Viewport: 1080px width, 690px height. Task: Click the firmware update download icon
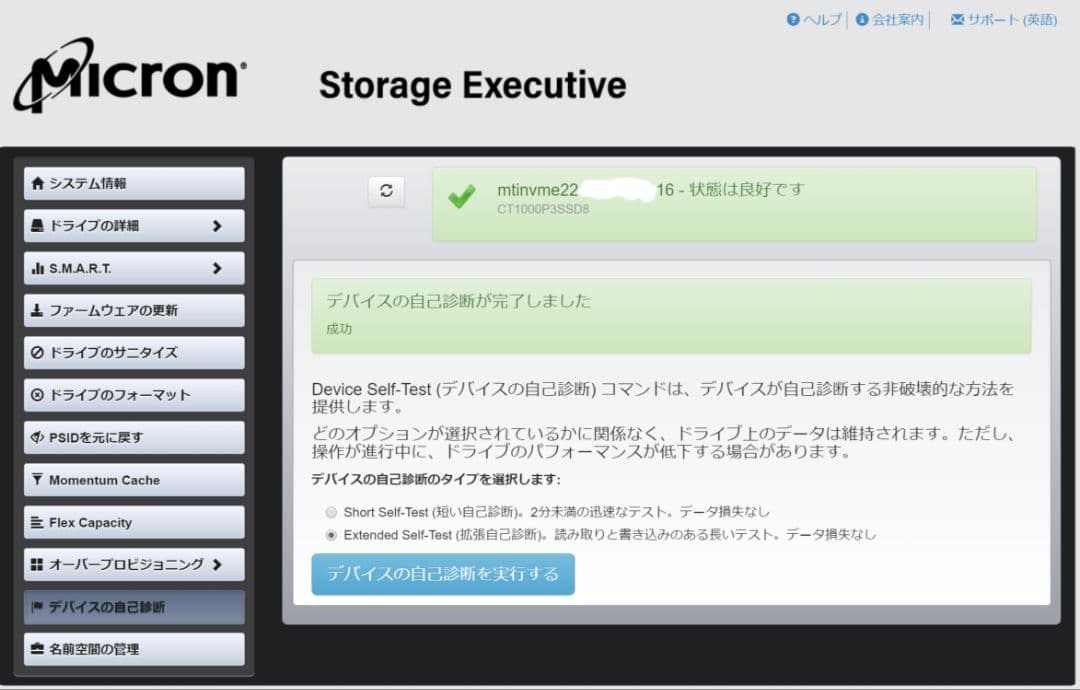38,310
